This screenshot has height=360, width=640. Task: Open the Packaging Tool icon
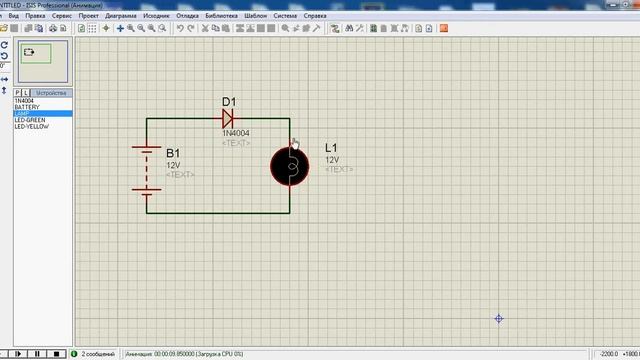click(x=306, y=28)
